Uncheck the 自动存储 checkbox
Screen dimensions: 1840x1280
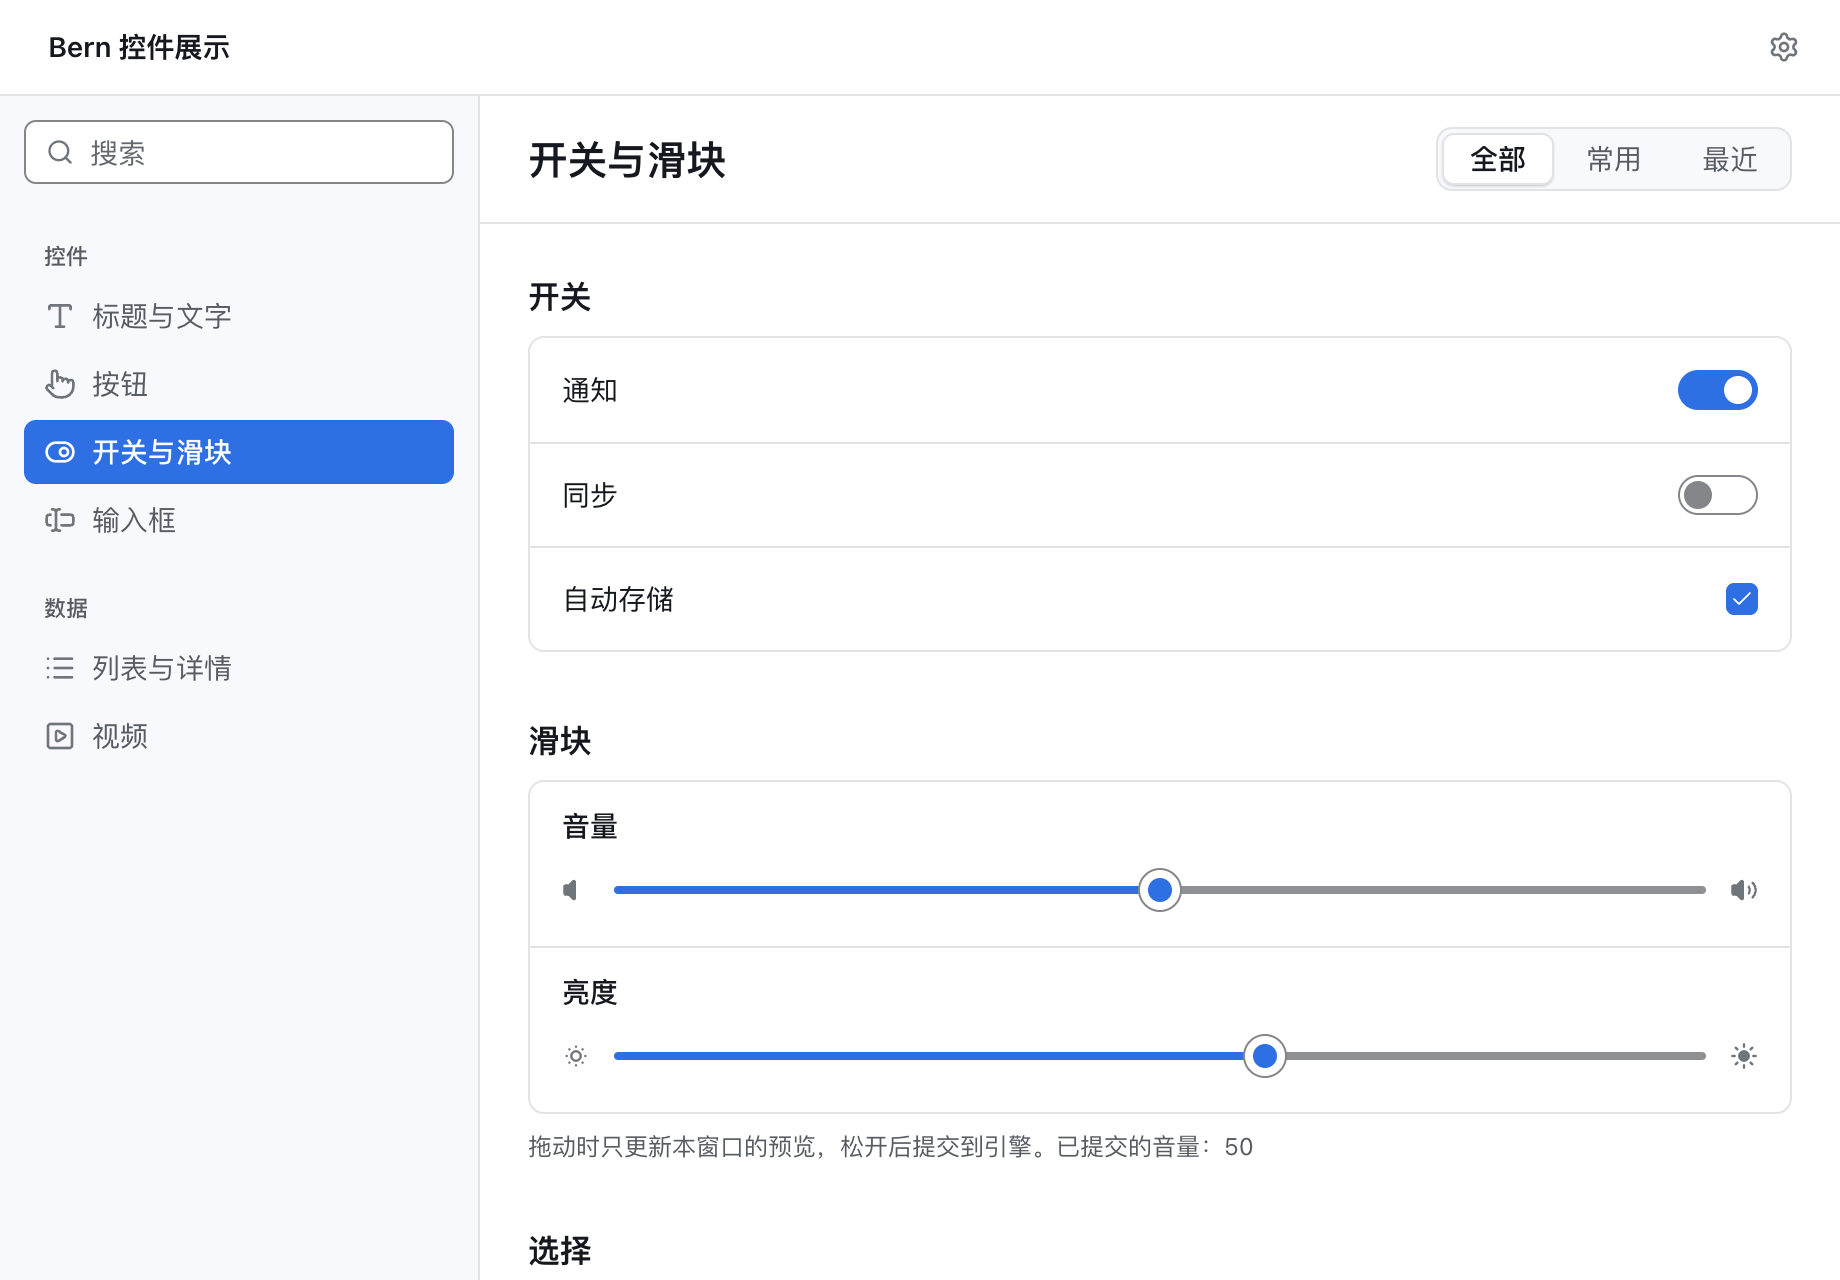click(1742, 599)
